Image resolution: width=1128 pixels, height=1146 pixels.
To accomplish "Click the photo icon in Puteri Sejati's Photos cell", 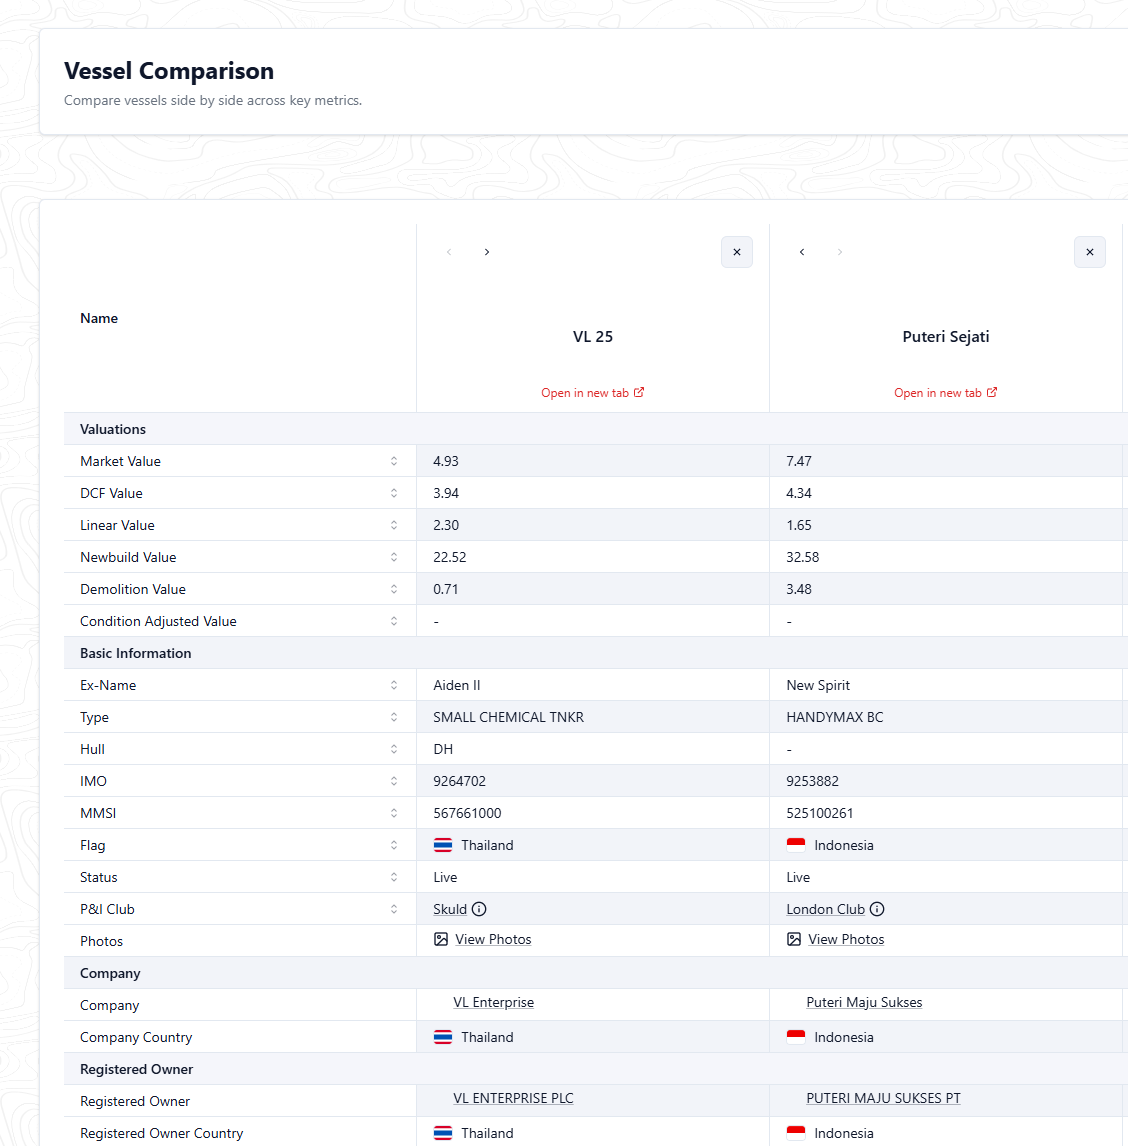I will pyautogui.click(x=794, y=939).
